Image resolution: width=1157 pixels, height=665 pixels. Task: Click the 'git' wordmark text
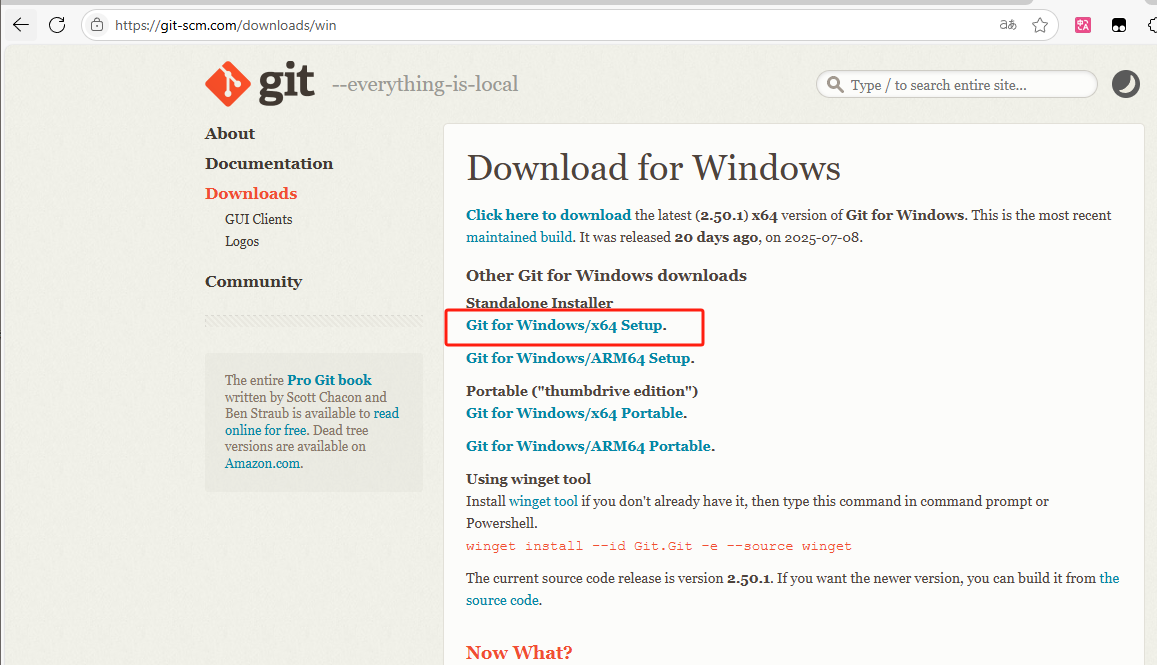coord(286,83)
